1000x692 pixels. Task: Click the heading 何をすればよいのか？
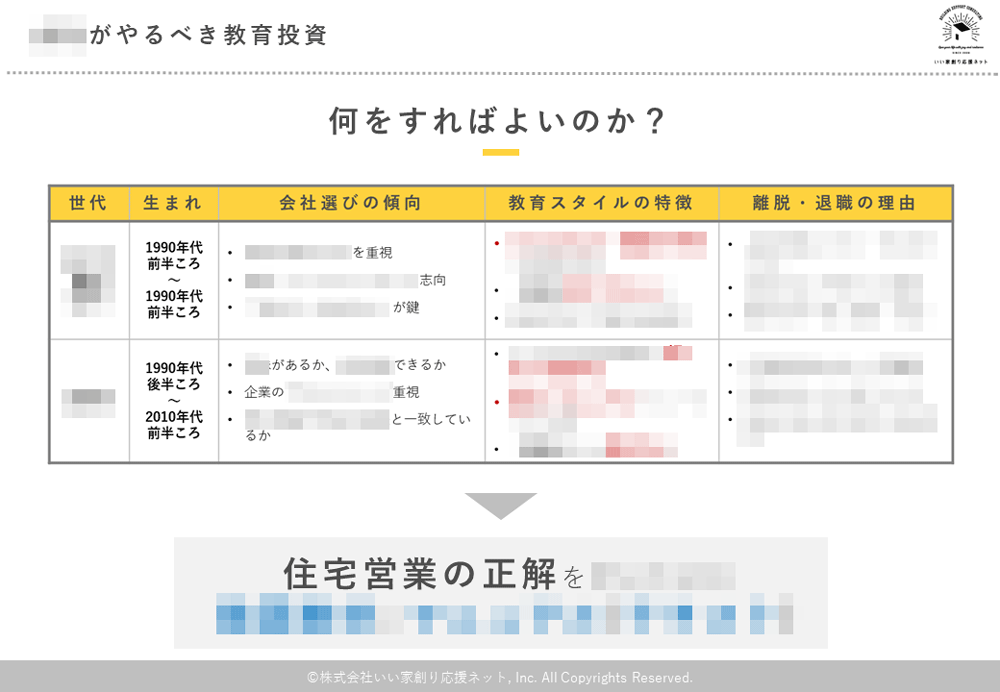coord(499,121)
